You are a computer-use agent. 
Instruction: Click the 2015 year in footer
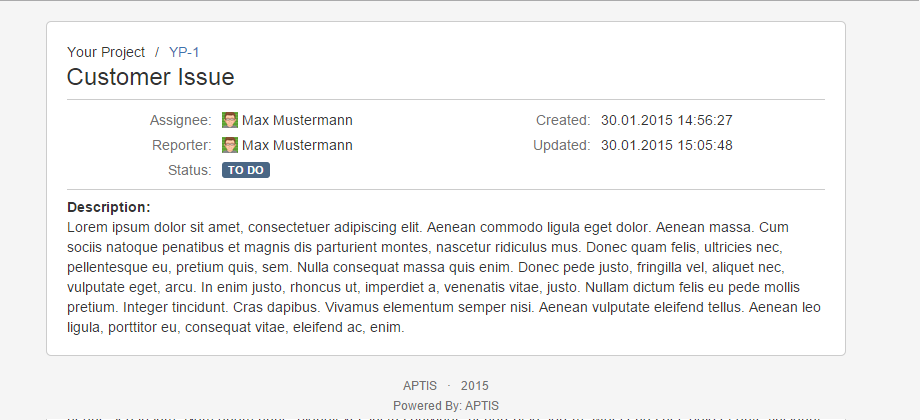point(475,385)
